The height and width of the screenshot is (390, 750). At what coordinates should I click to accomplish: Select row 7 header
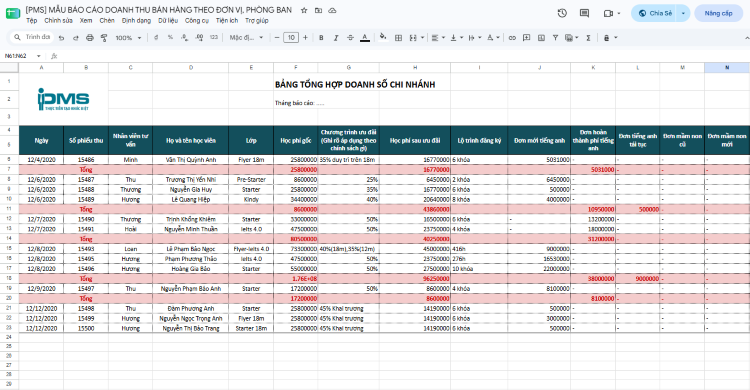tap(9, 169)
